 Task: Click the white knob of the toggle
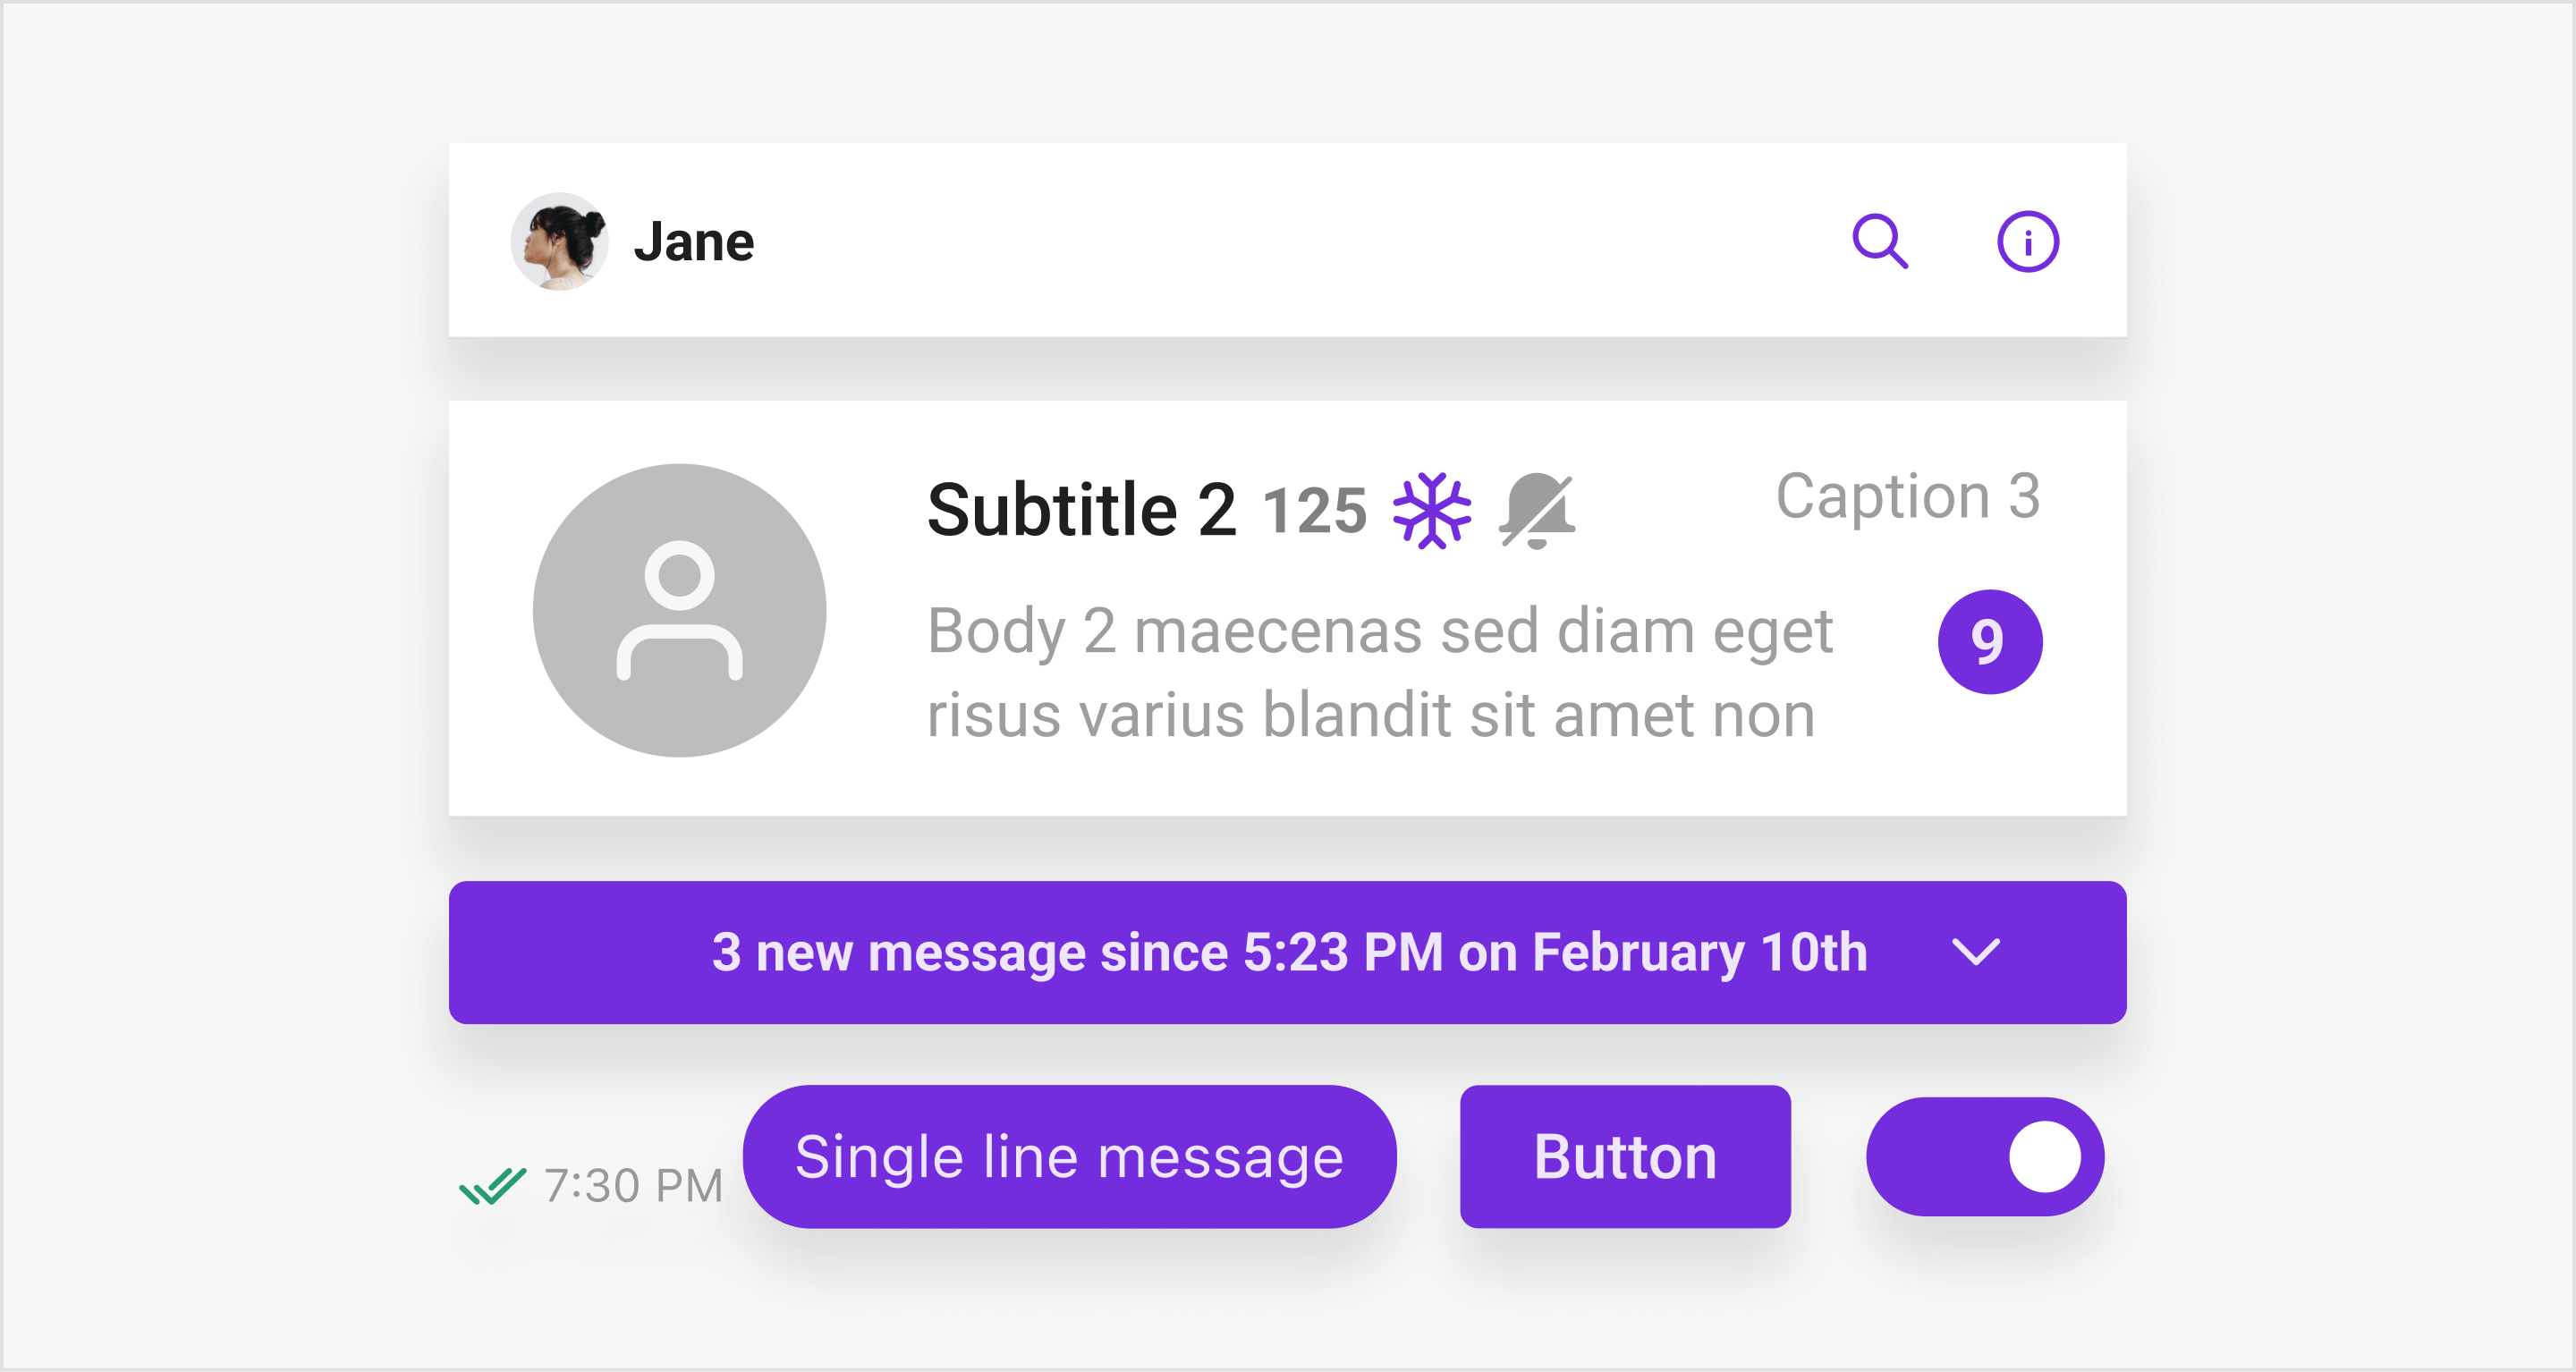click(2045, 1157)
